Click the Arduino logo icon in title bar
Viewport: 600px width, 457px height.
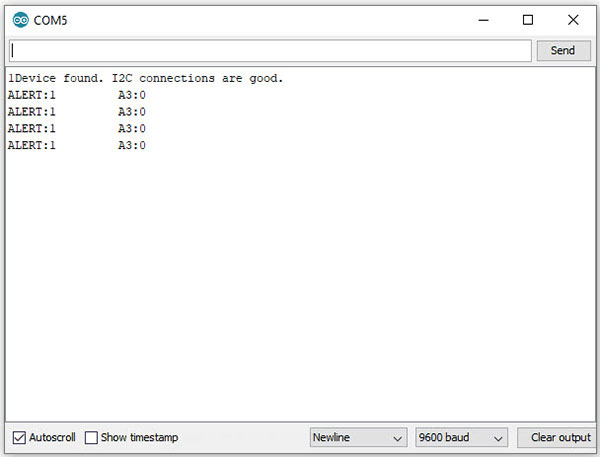(x=20, y=20)
